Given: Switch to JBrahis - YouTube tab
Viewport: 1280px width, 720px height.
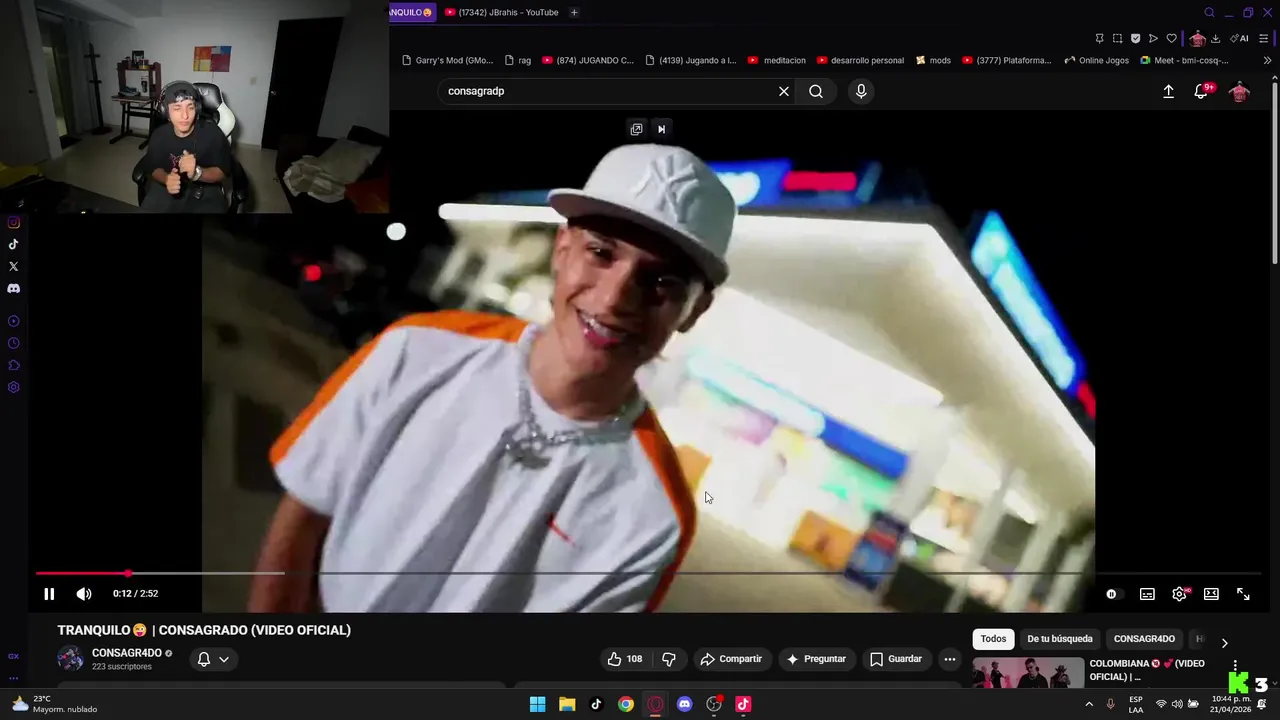Looking at the screenshot, I should [x=502, y=12].
